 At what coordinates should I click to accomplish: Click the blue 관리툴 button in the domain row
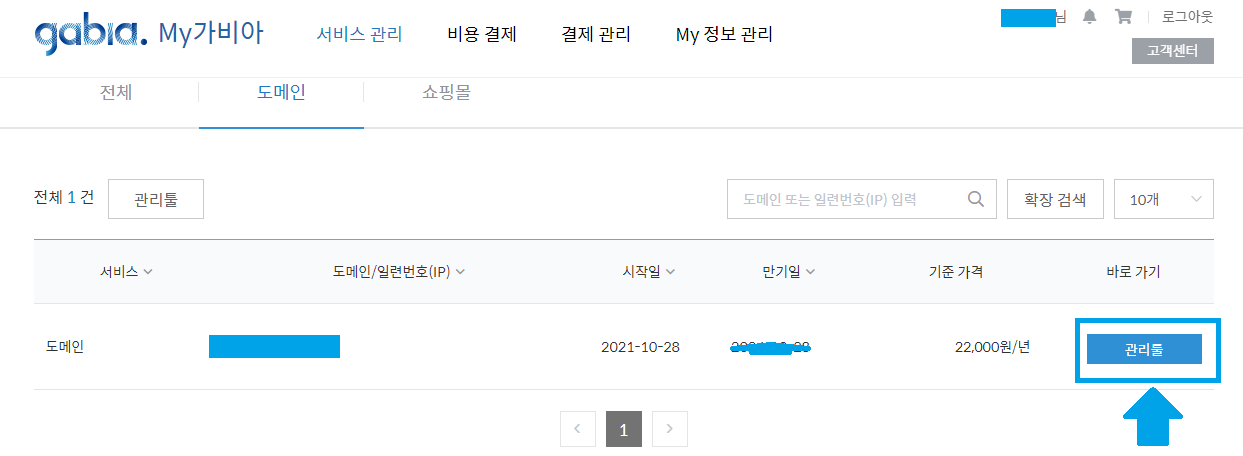1144,349
